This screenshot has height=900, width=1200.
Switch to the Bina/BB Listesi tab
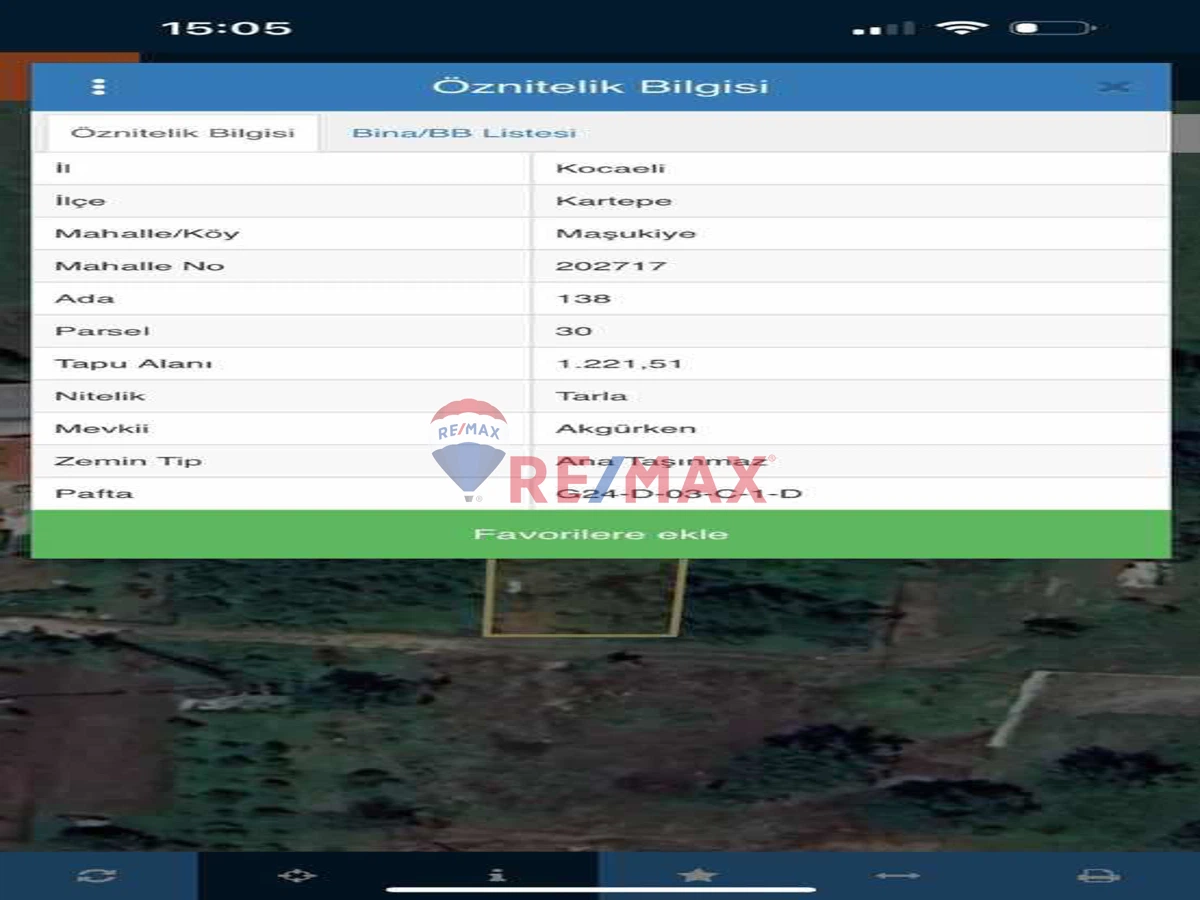[x=464, y=133]
